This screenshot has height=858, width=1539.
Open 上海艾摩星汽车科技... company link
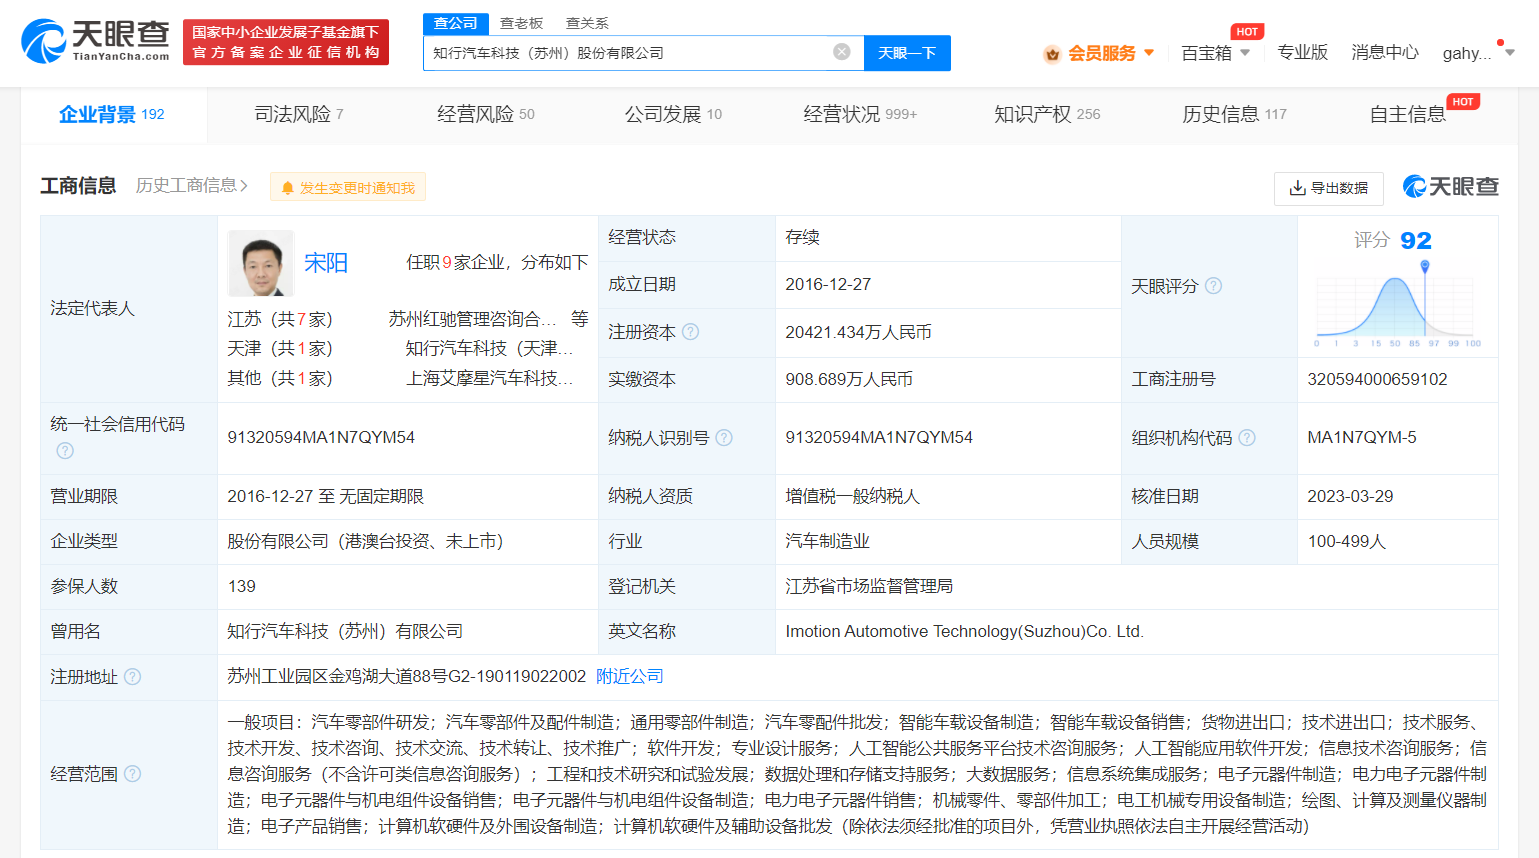click(489, 379)
